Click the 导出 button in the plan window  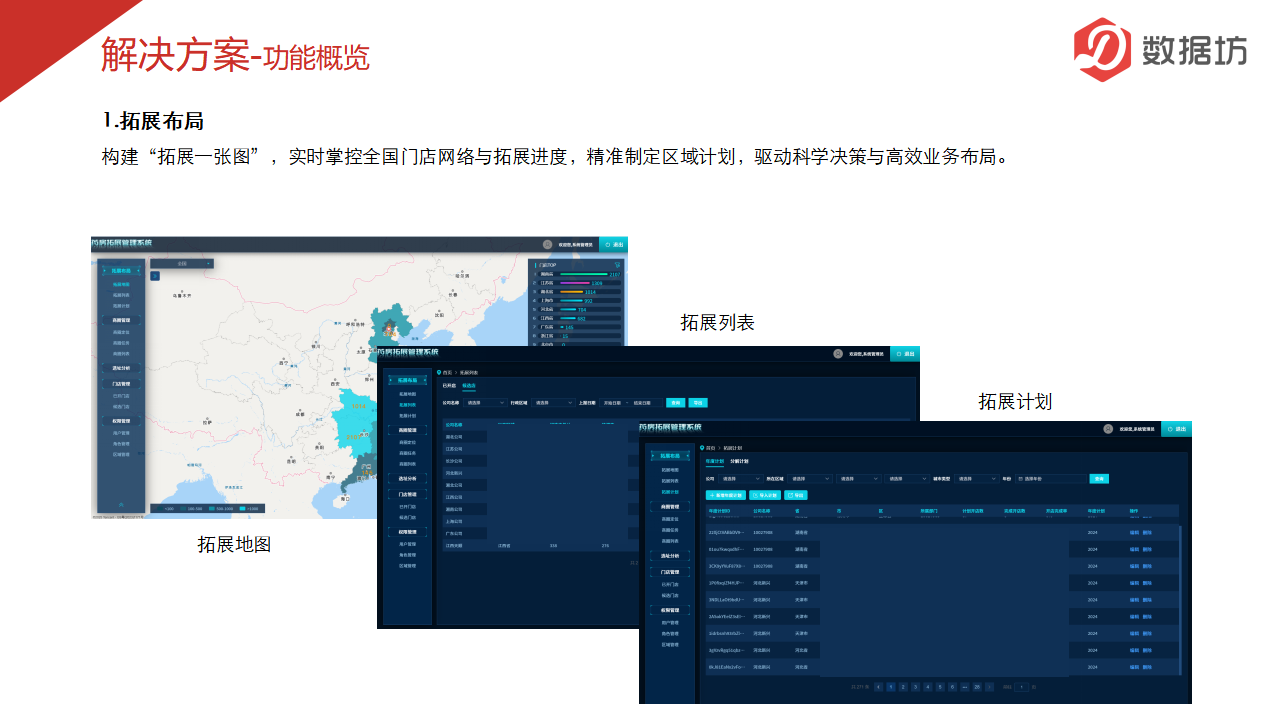click(x=796, y=495)
